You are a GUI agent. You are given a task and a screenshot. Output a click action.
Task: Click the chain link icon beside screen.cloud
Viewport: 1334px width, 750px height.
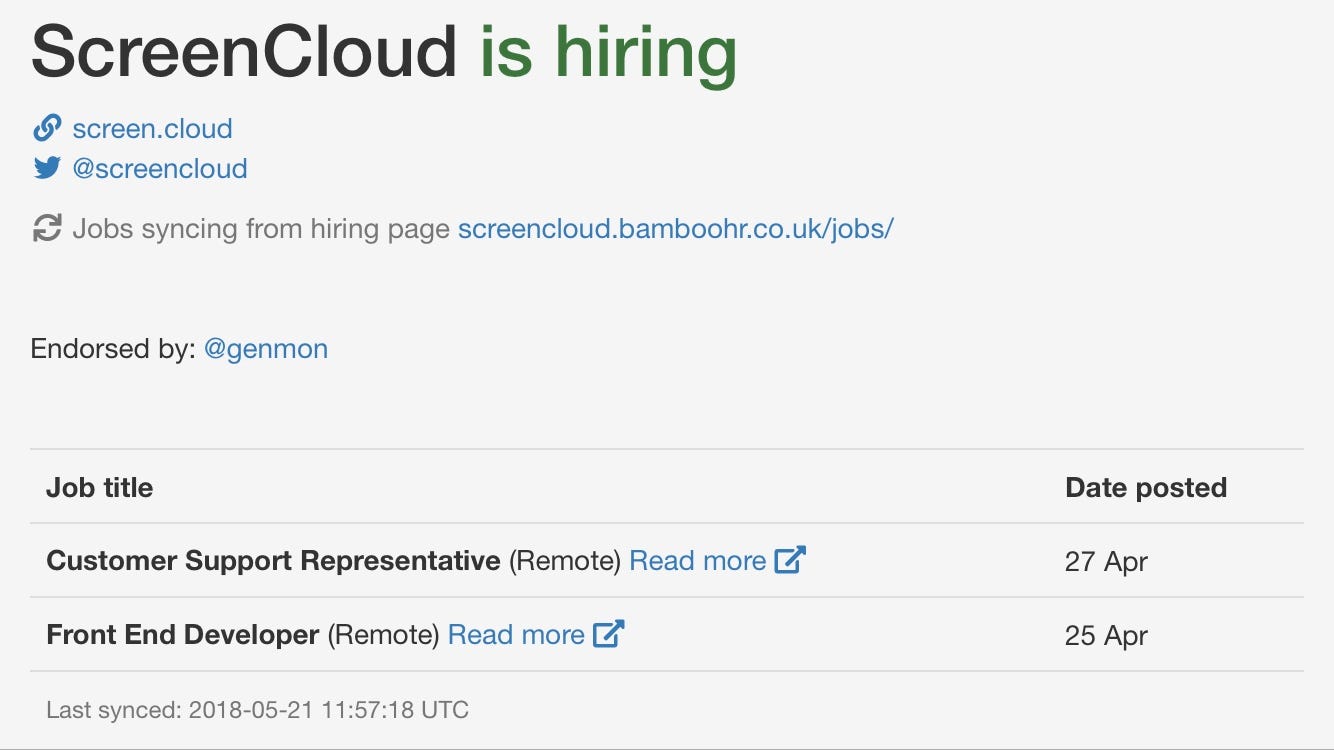pyautogui.click(x=47, y=128)
